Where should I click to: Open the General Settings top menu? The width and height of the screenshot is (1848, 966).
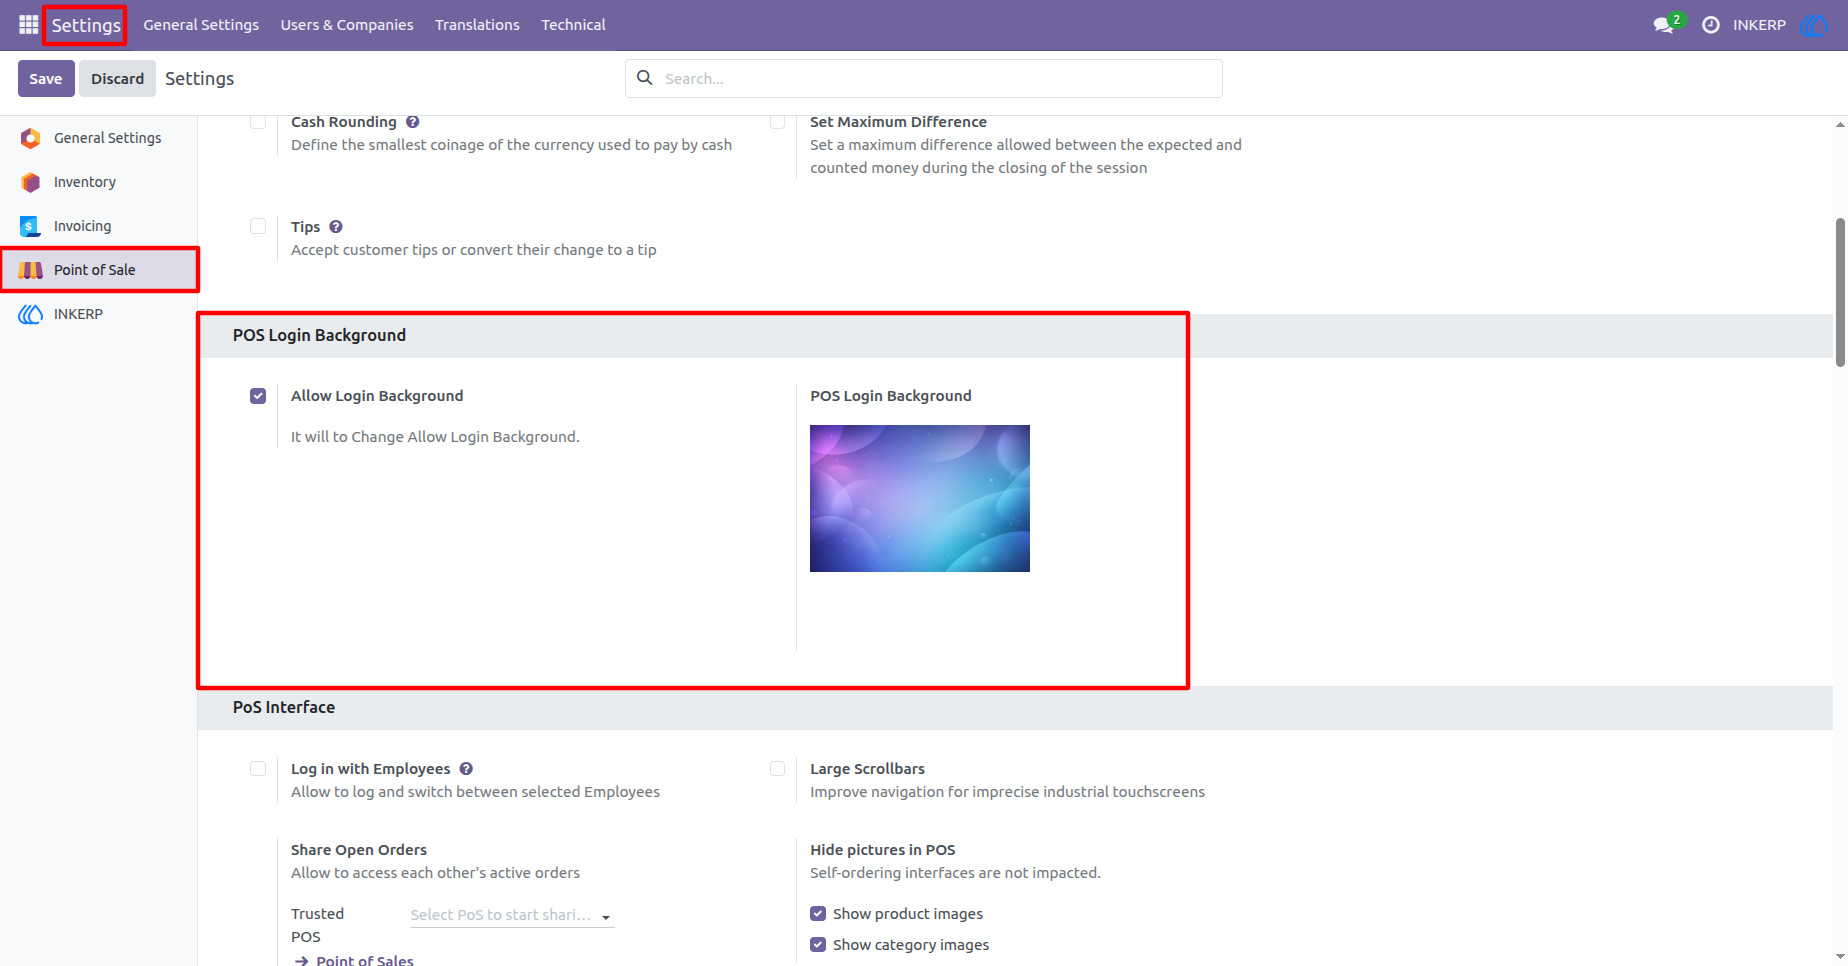click(201, 25)
